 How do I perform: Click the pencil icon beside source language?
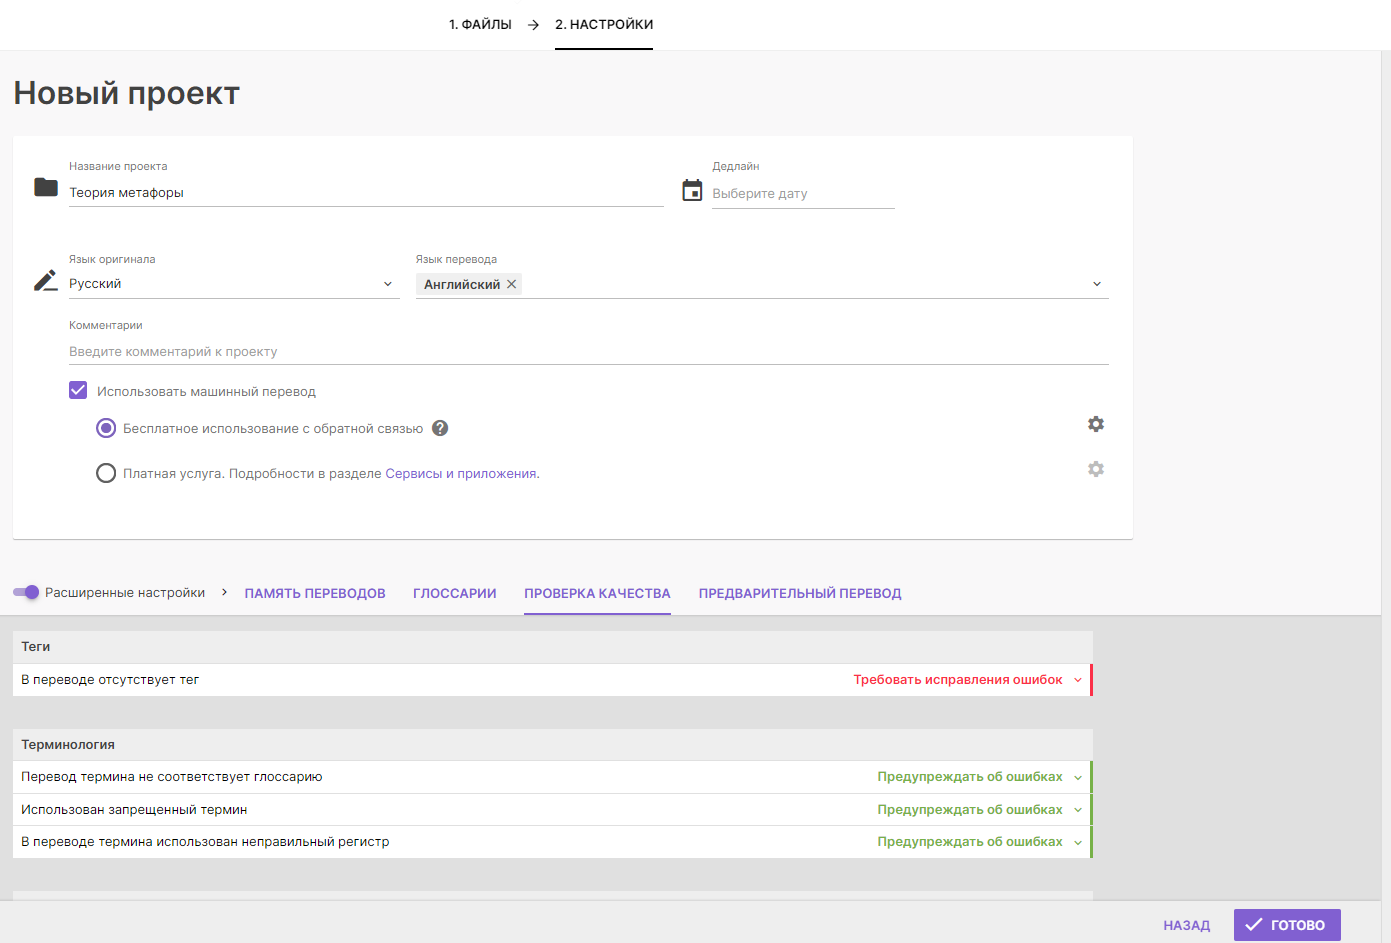click(46, 280)
